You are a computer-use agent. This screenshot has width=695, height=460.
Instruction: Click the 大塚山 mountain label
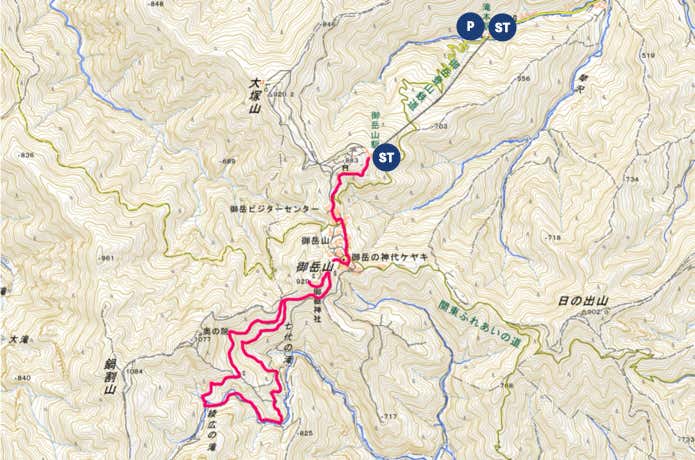click(x=254, y=96)
